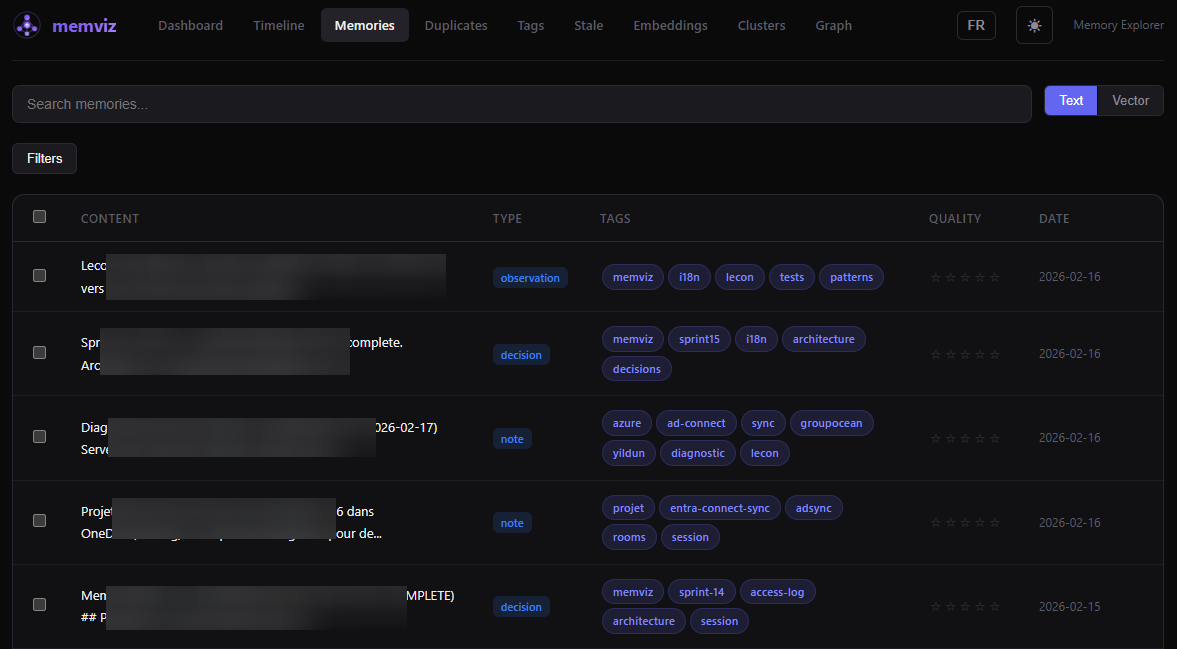Click the 'yildun' tag
Image resolution: width=1177 pixels, height=649 pixels.
click(x=629, y=453)
